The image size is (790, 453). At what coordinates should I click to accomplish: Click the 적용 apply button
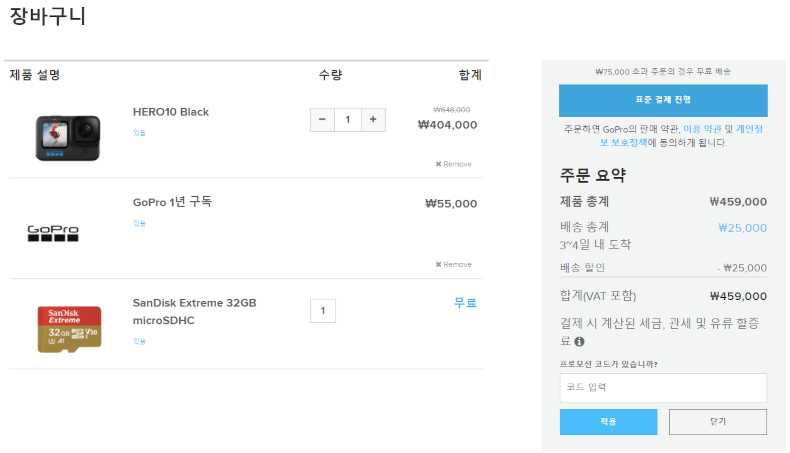pyautogui.click(x=608, y=421)
